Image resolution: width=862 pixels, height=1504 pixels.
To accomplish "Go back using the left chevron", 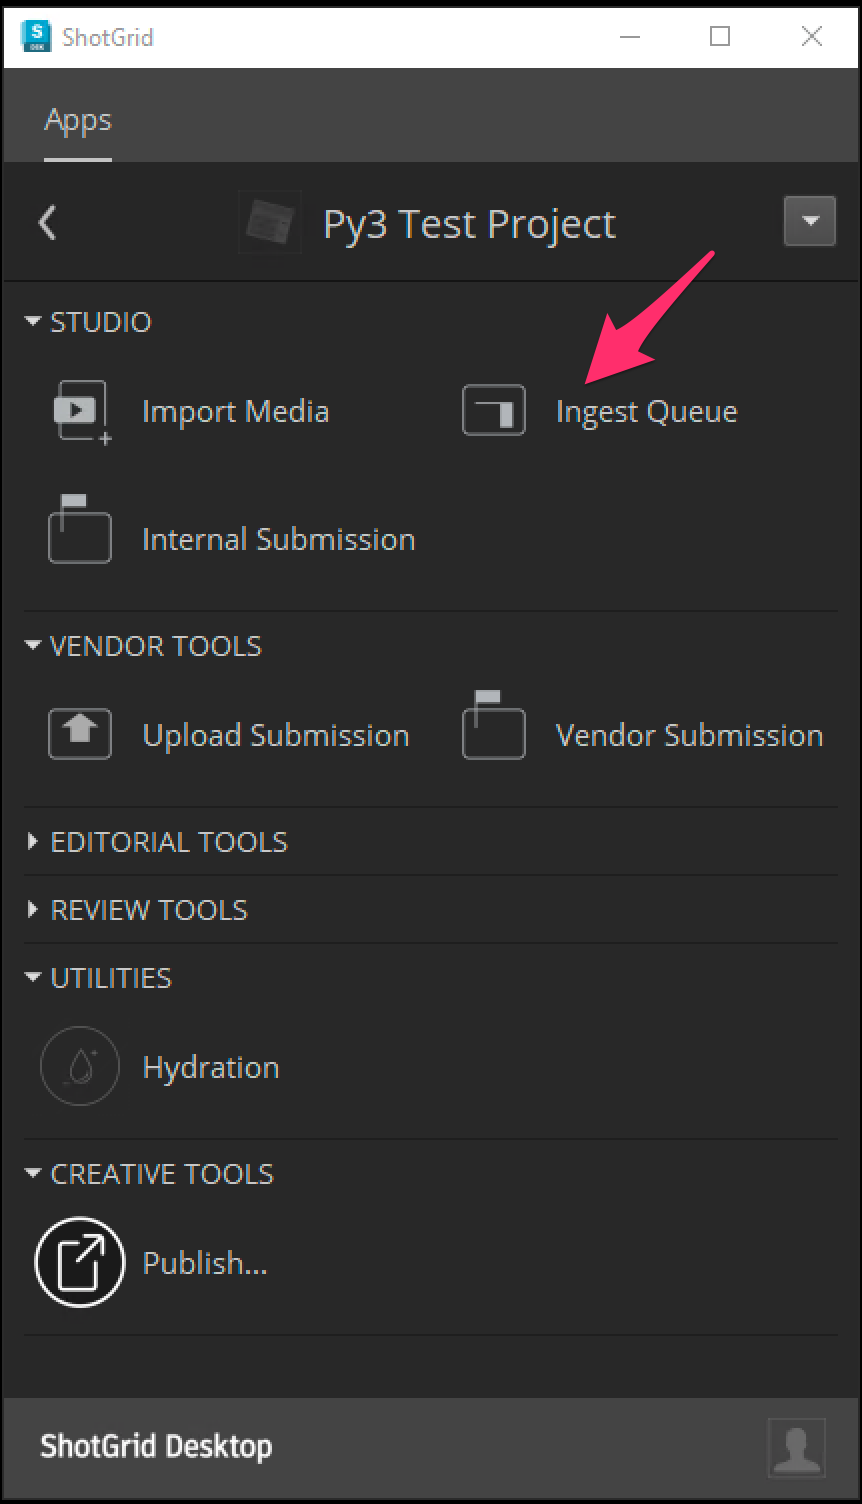I will (47, 222).
